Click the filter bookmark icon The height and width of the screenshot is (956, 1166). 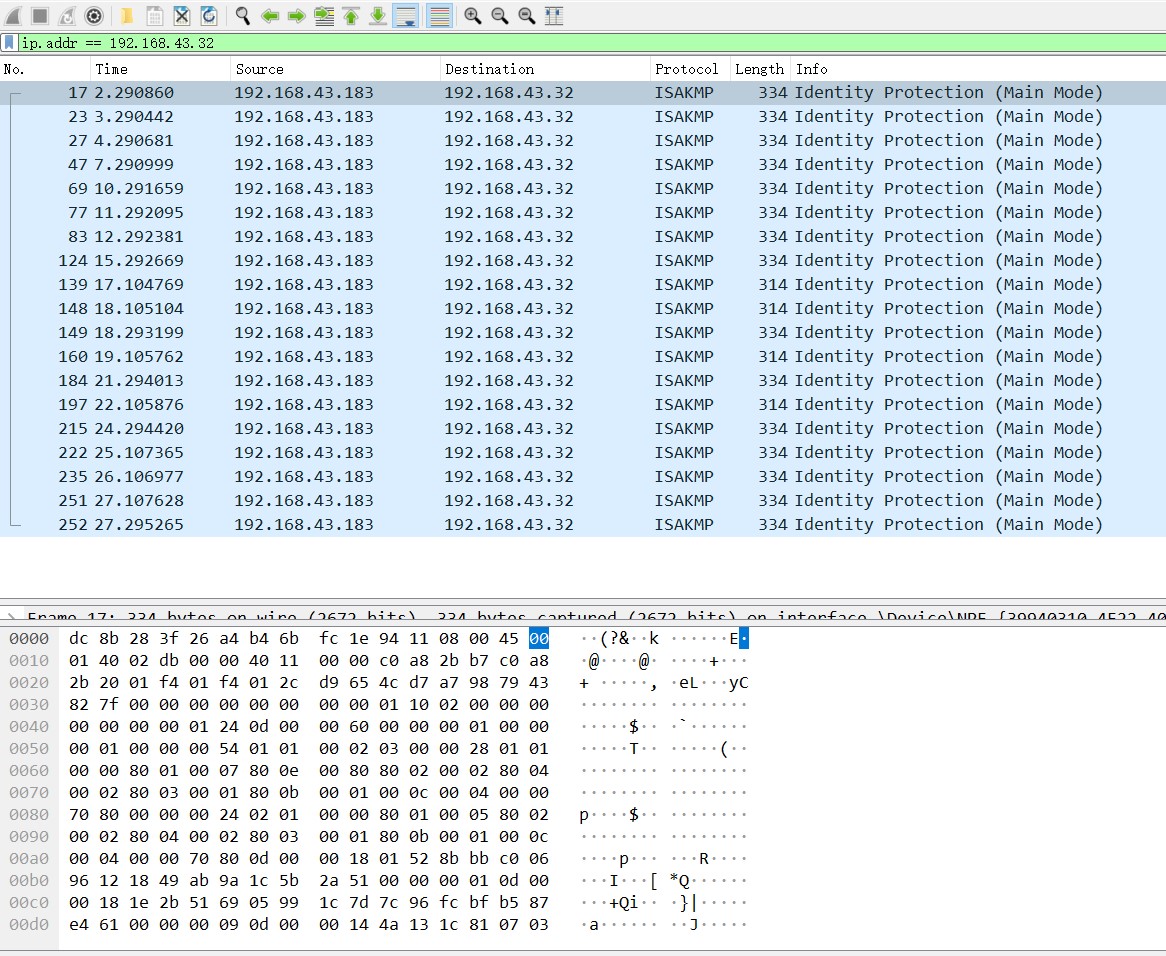pos(9,42)
